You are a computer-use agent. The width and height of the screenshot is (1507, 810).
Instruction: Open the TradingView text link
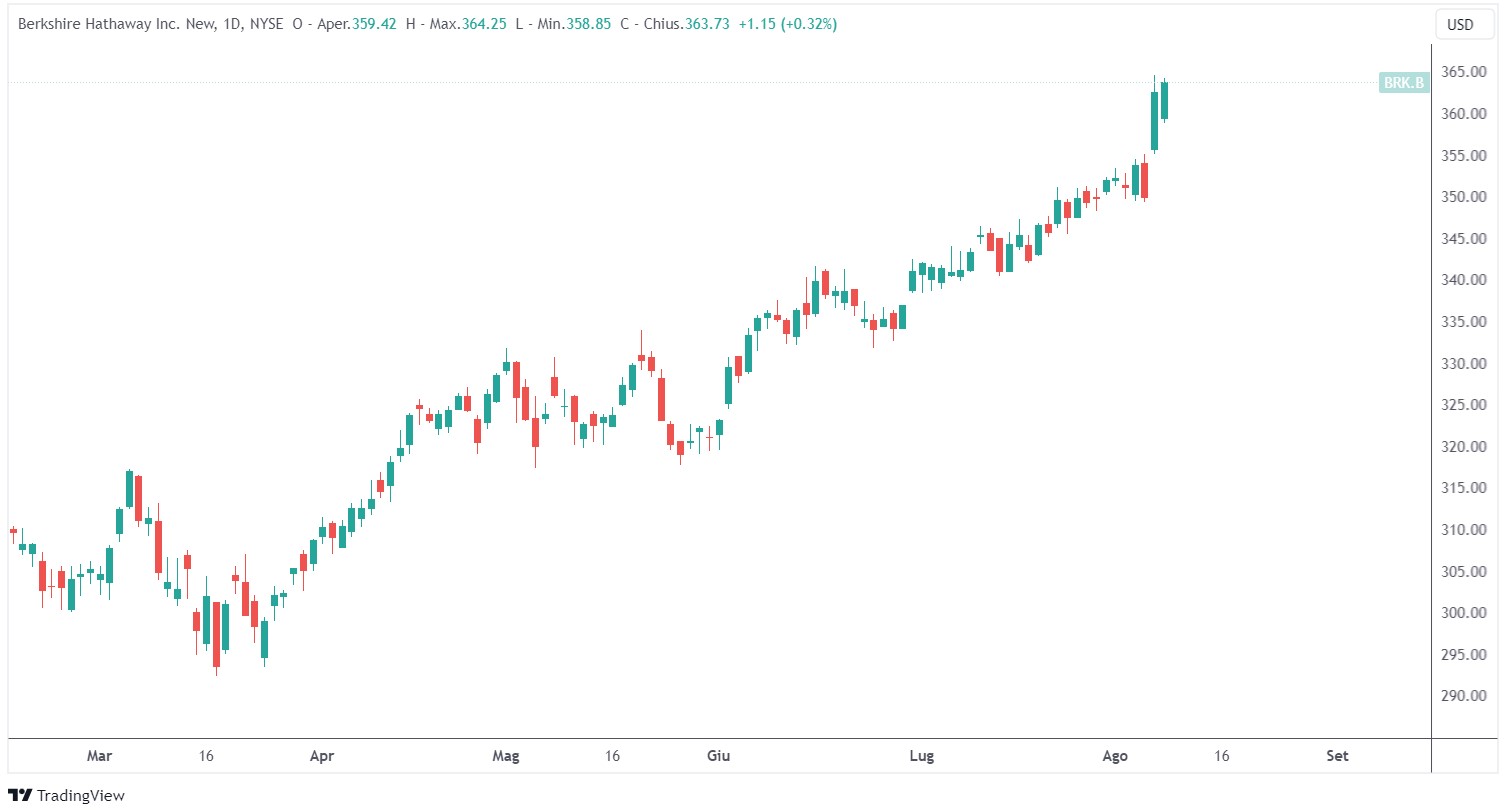pyautogui.click(x=80, y=795)
